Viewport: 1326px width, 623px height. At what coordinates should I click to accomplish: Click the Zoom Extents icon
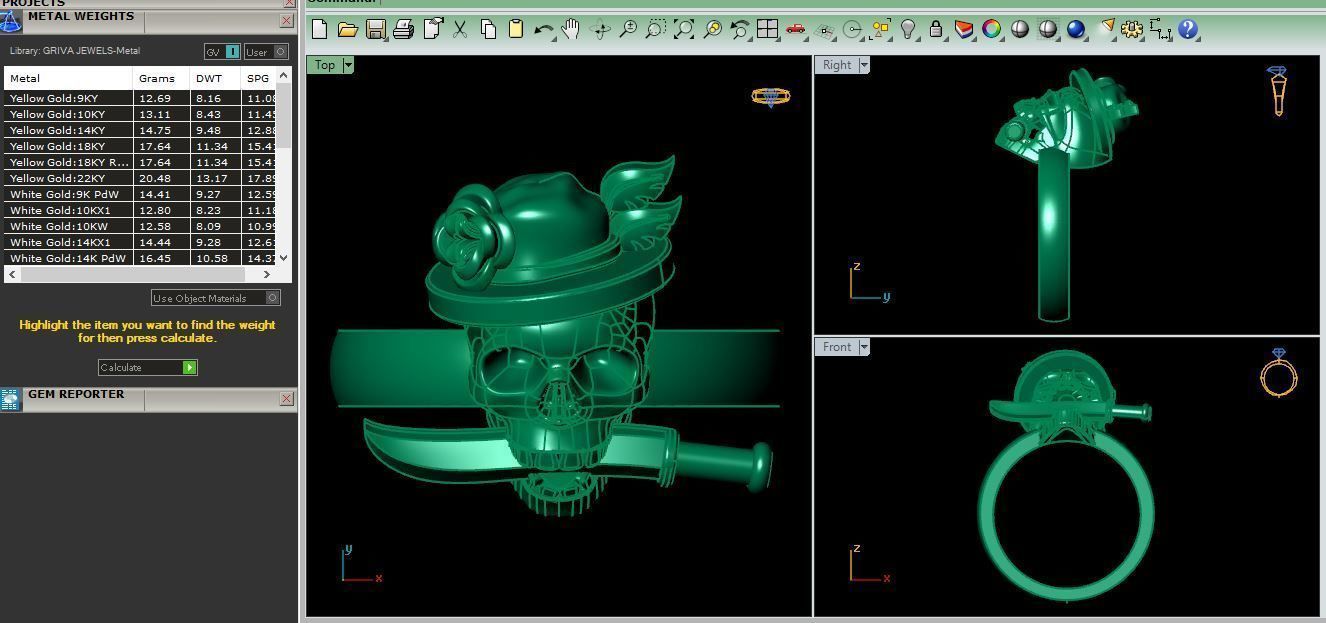(684, 29)
